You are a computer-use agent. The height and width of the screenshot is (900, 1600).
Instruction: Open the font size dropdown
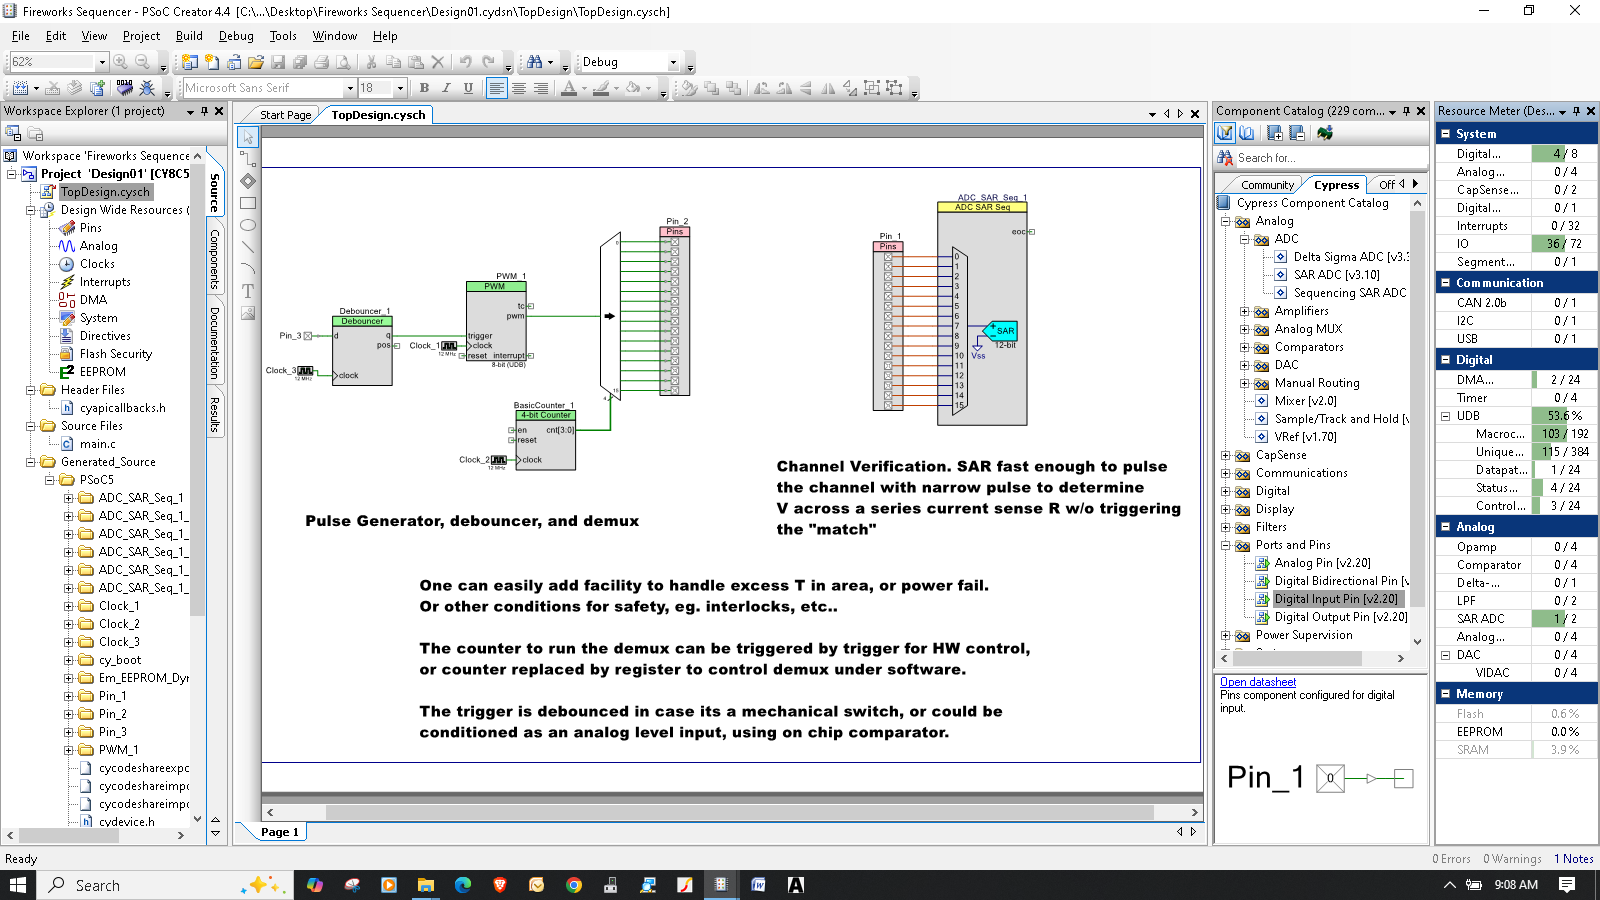tap(400, 88)
